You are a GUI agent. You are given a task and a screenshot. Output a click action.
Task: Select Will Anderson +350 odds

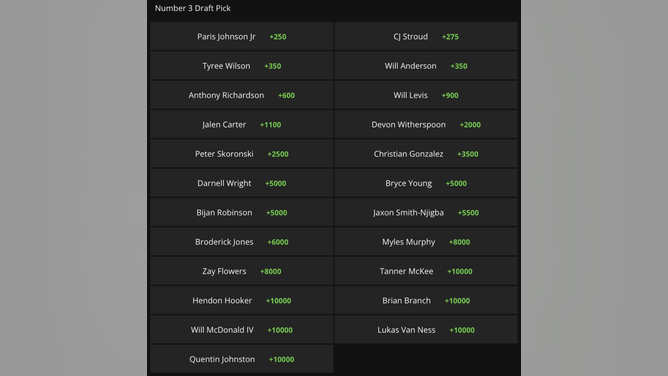click(426, 66)
